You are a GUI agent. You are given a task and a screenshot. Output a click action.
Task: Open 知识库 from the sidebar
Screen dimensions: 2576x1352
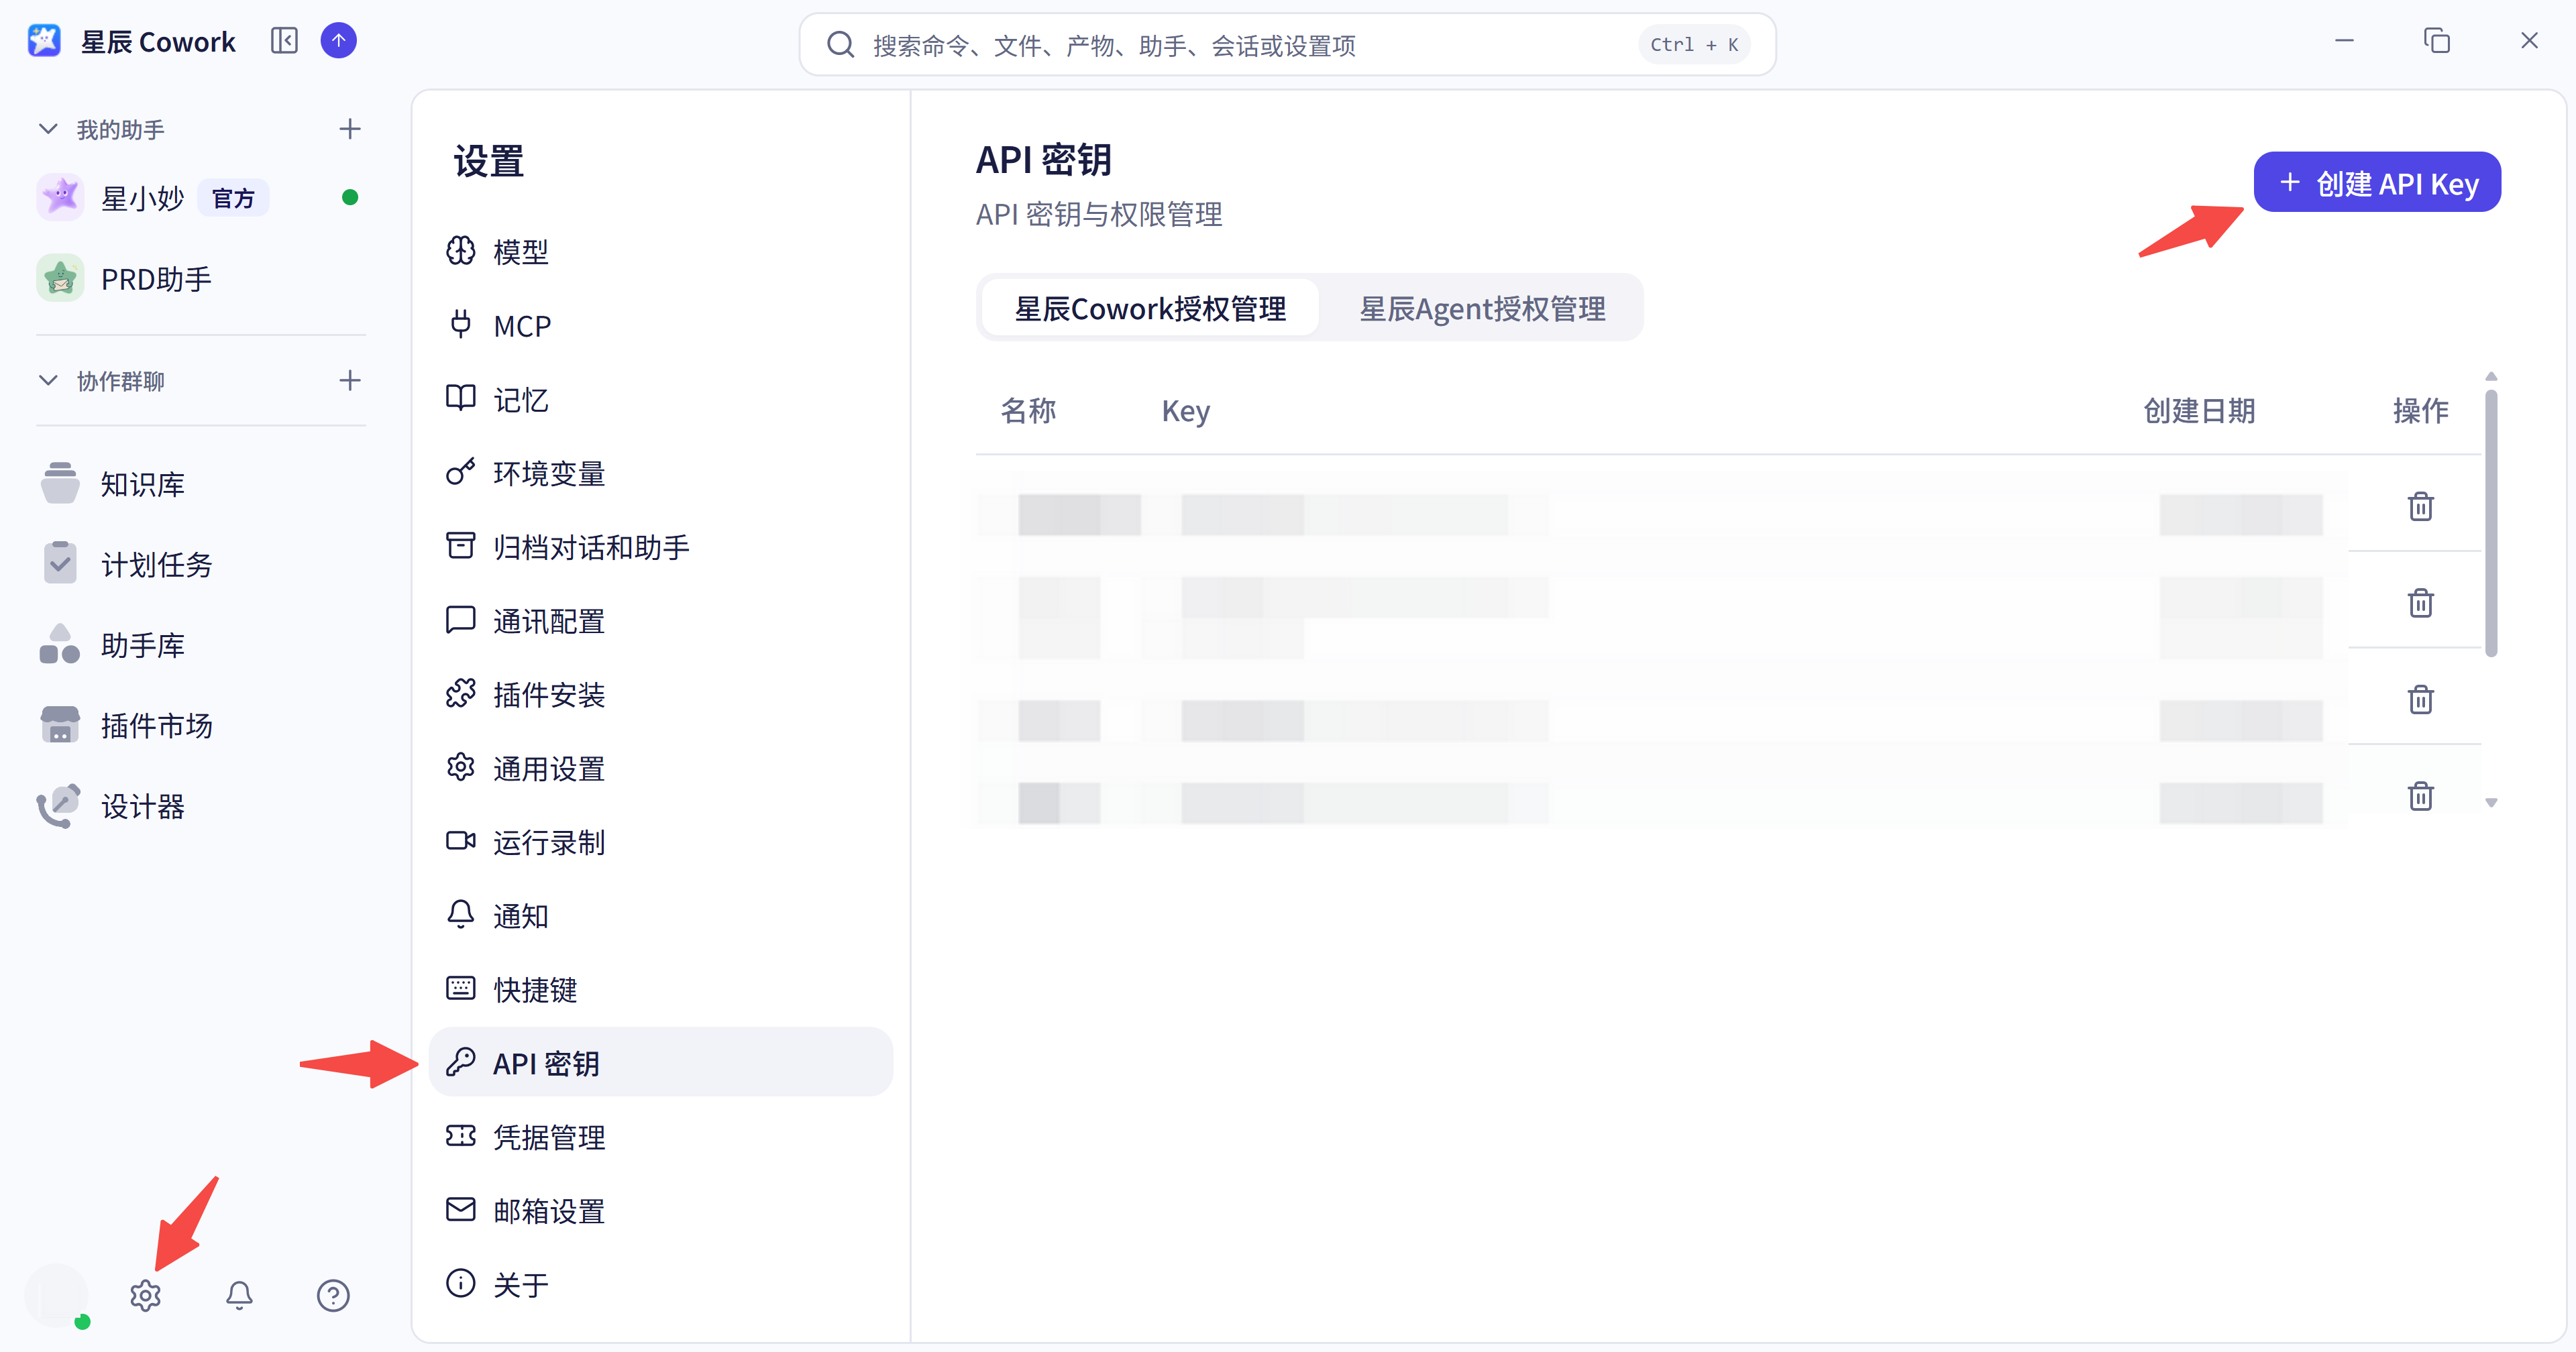pyautogui.click(x=201, y=484)
